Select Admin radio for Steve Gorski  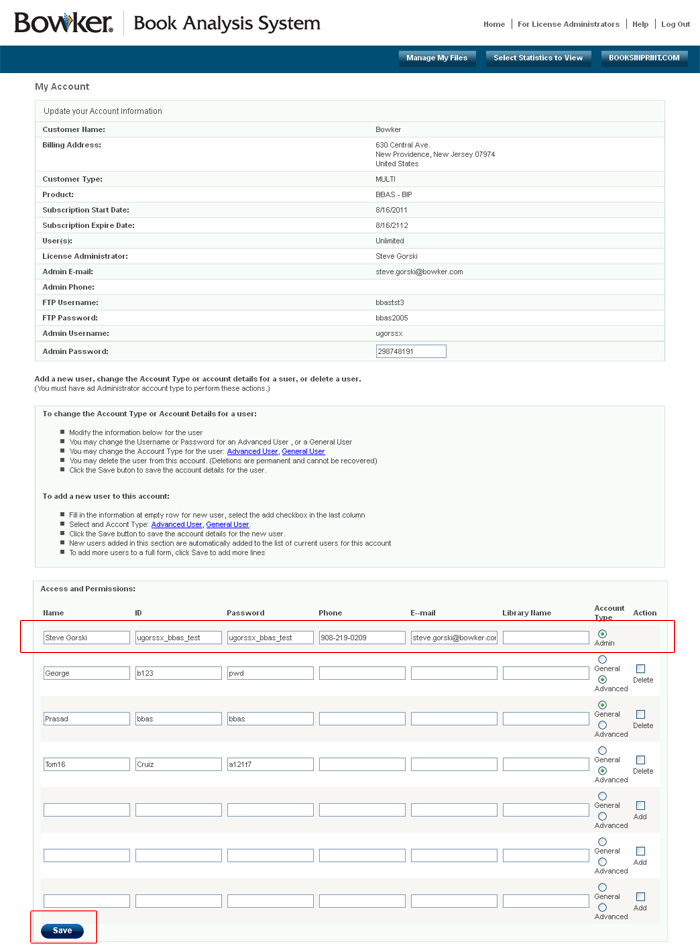tap(602, 634)
